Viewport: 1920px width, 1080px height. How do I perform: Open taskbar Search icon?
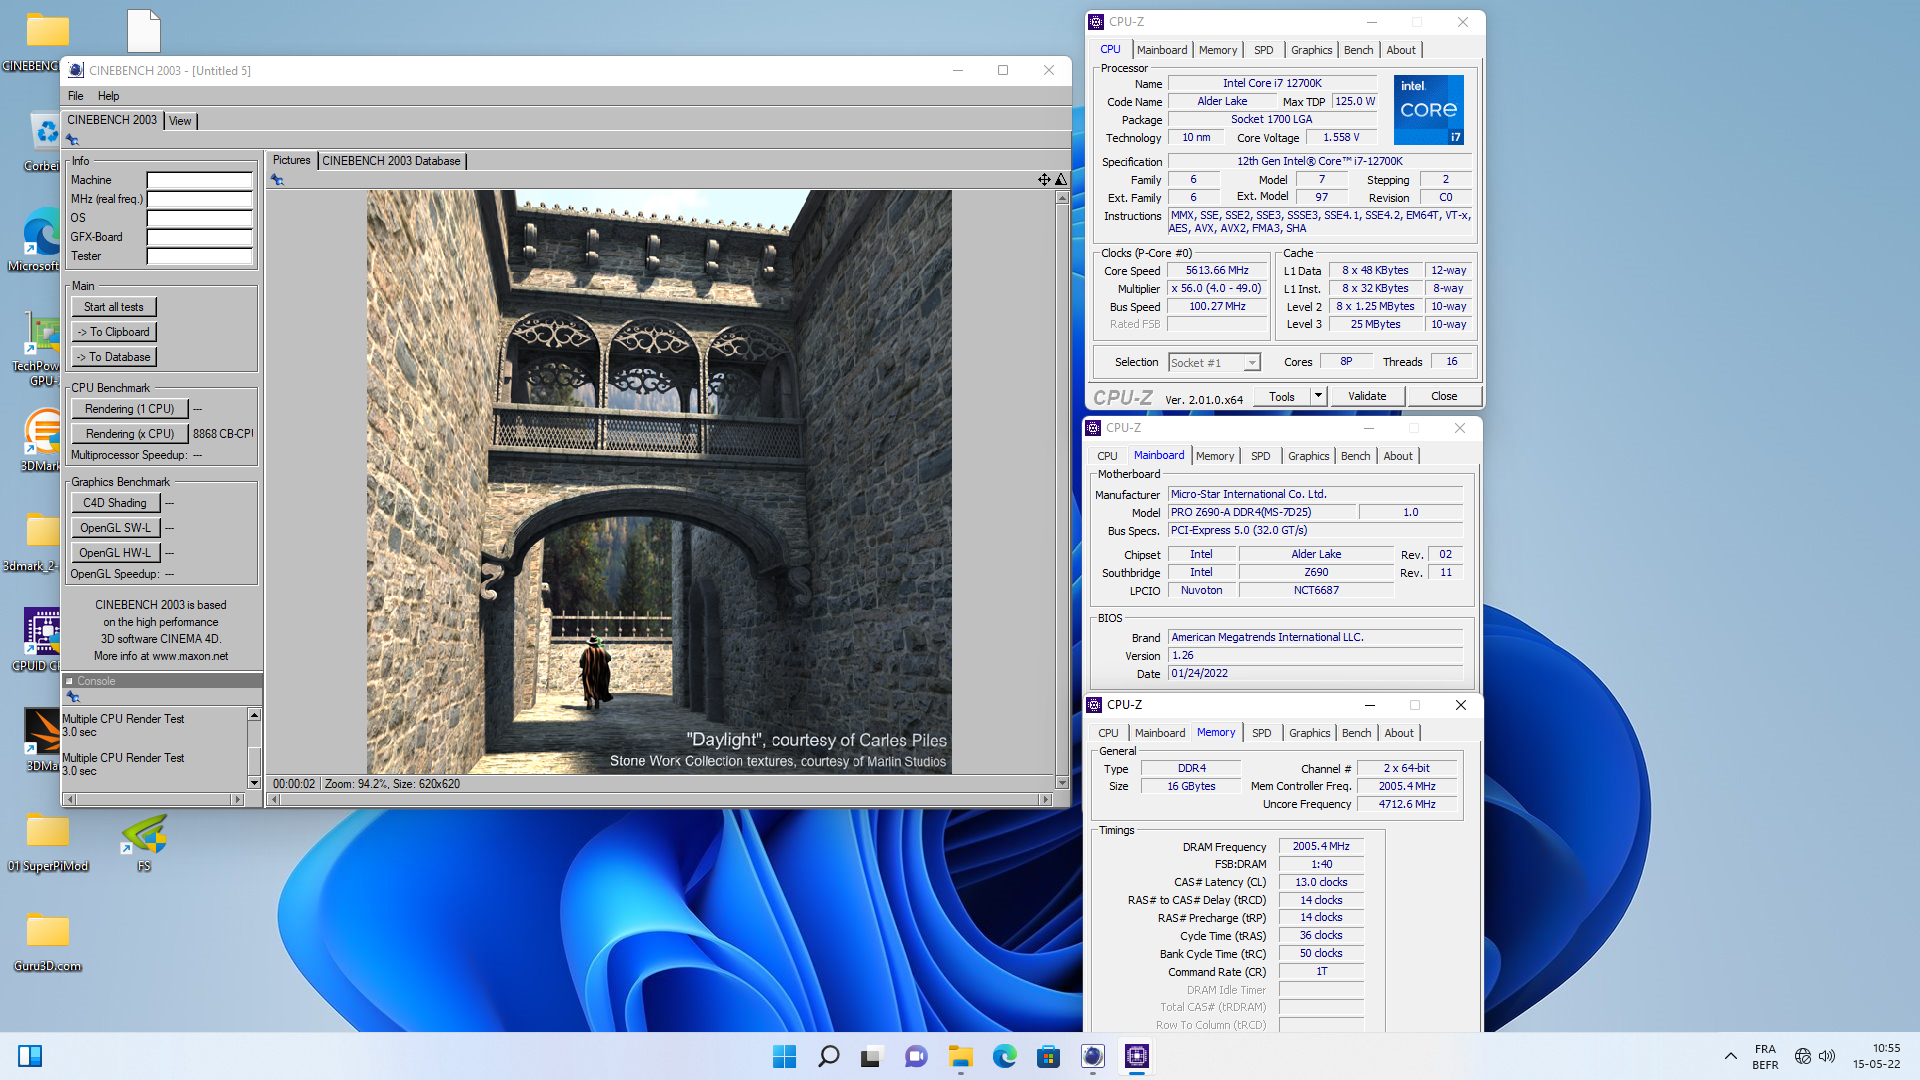(x=828, y=1056)
